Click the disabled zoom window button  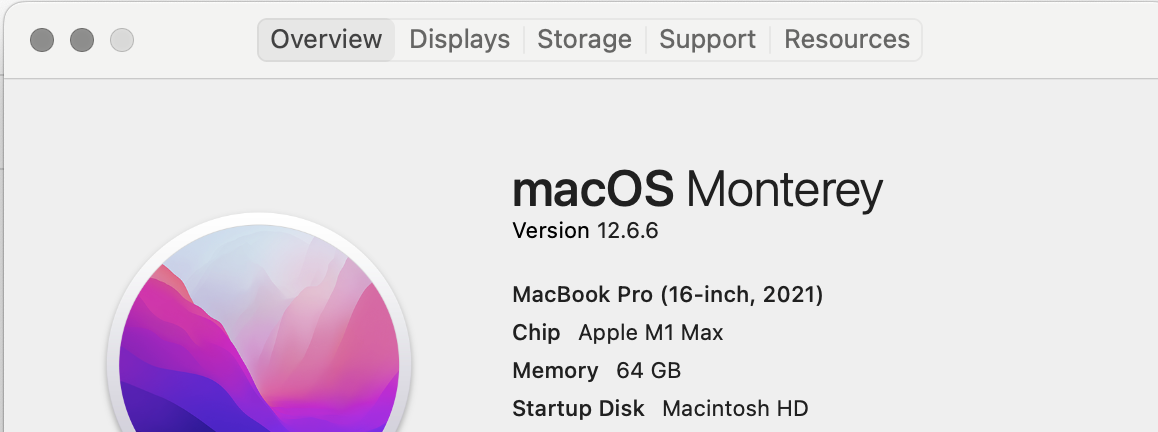pos(122,40)
